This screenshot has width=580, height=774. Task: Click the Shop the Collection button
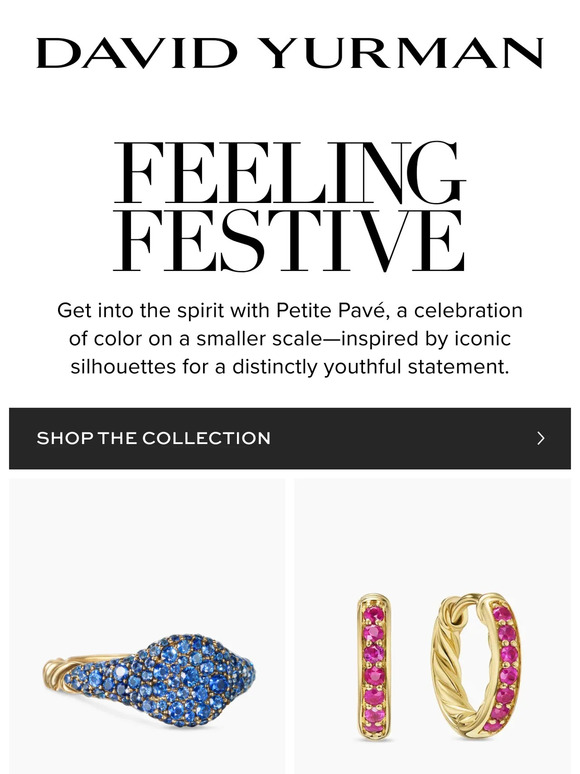(x=290, y=438)
